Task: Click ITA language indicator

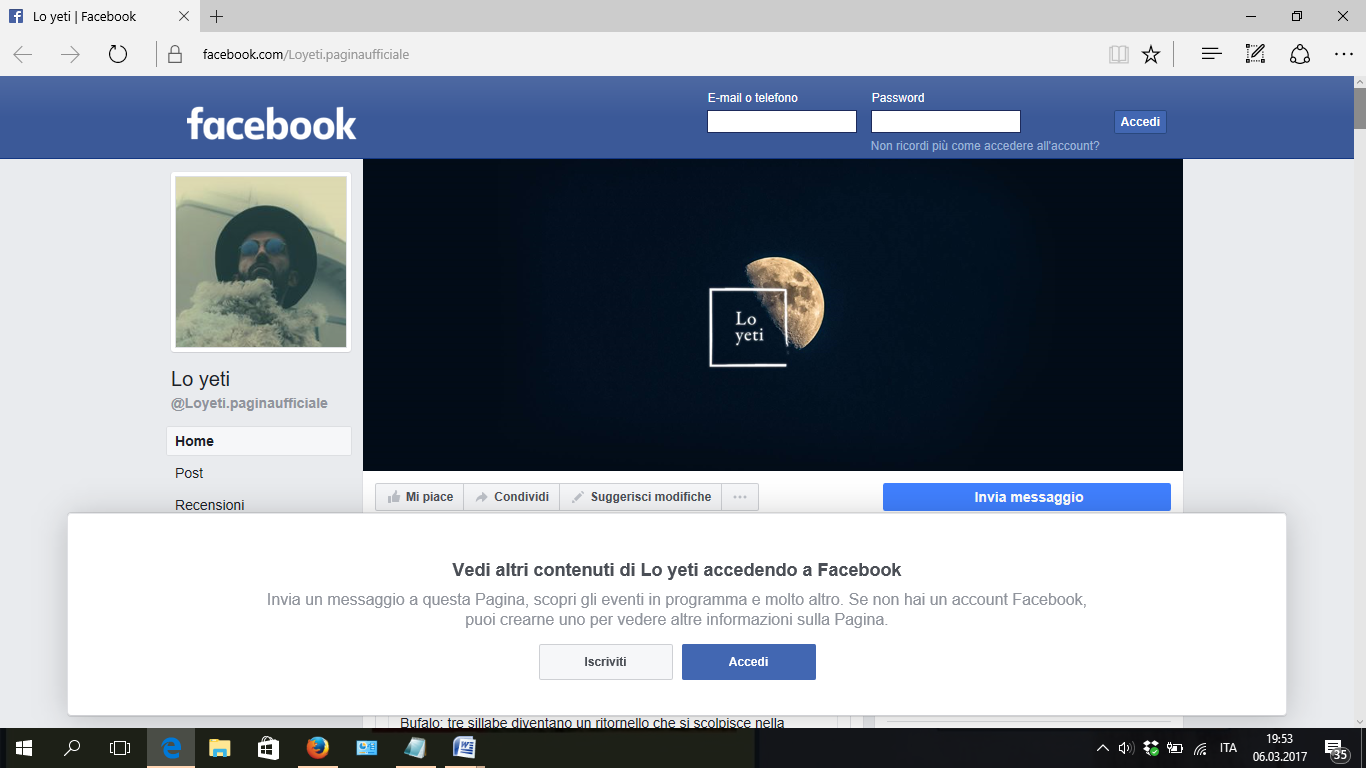Action: (x=1228, y=748)
